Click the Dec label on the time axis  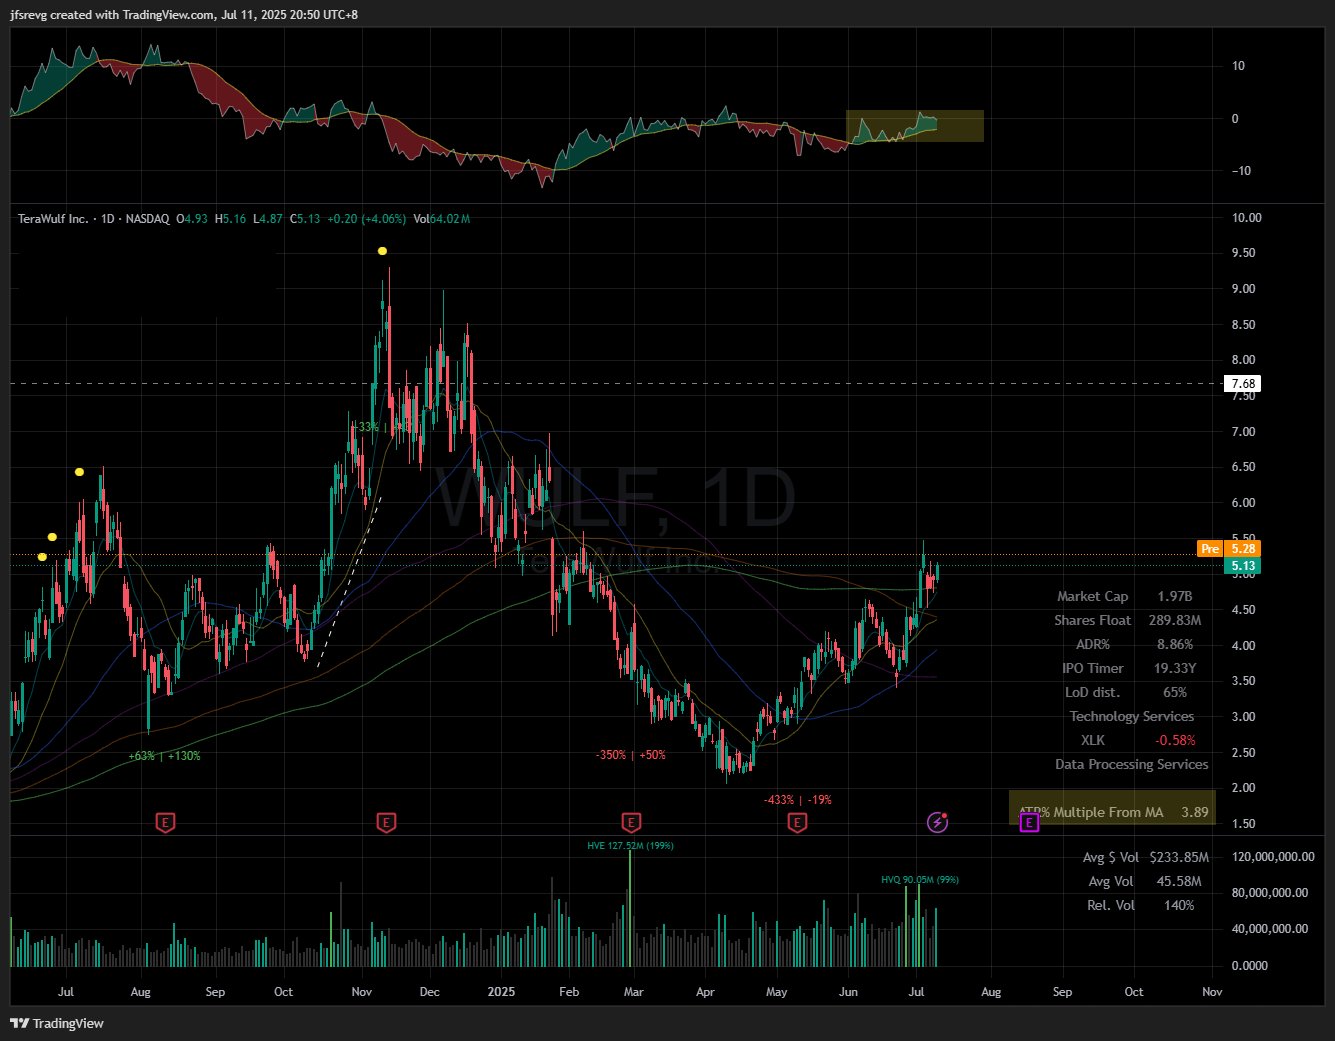click(429, 992)
